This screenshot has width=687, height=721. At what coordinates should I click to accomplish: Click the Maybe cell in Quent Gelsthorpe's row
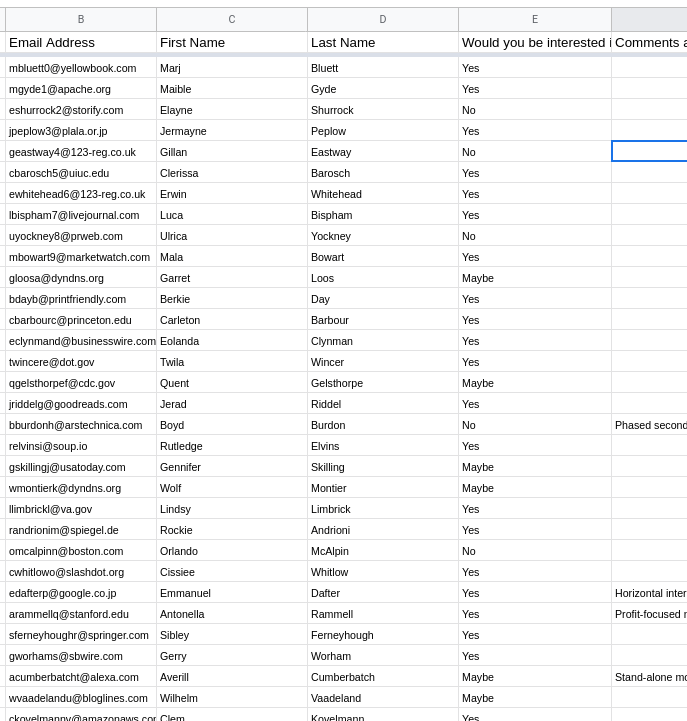(x=535, y=383)
